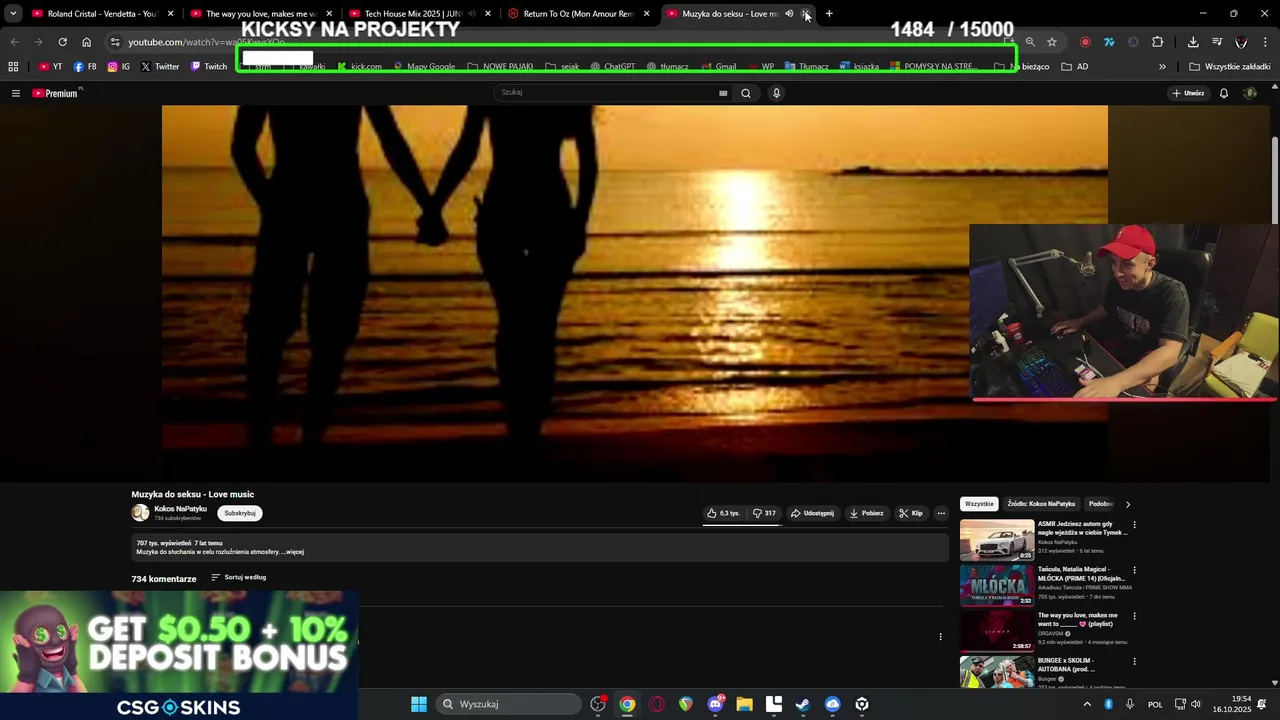Open the tab search dropdown arrow
1280x720 pixels.
[12, 14]
